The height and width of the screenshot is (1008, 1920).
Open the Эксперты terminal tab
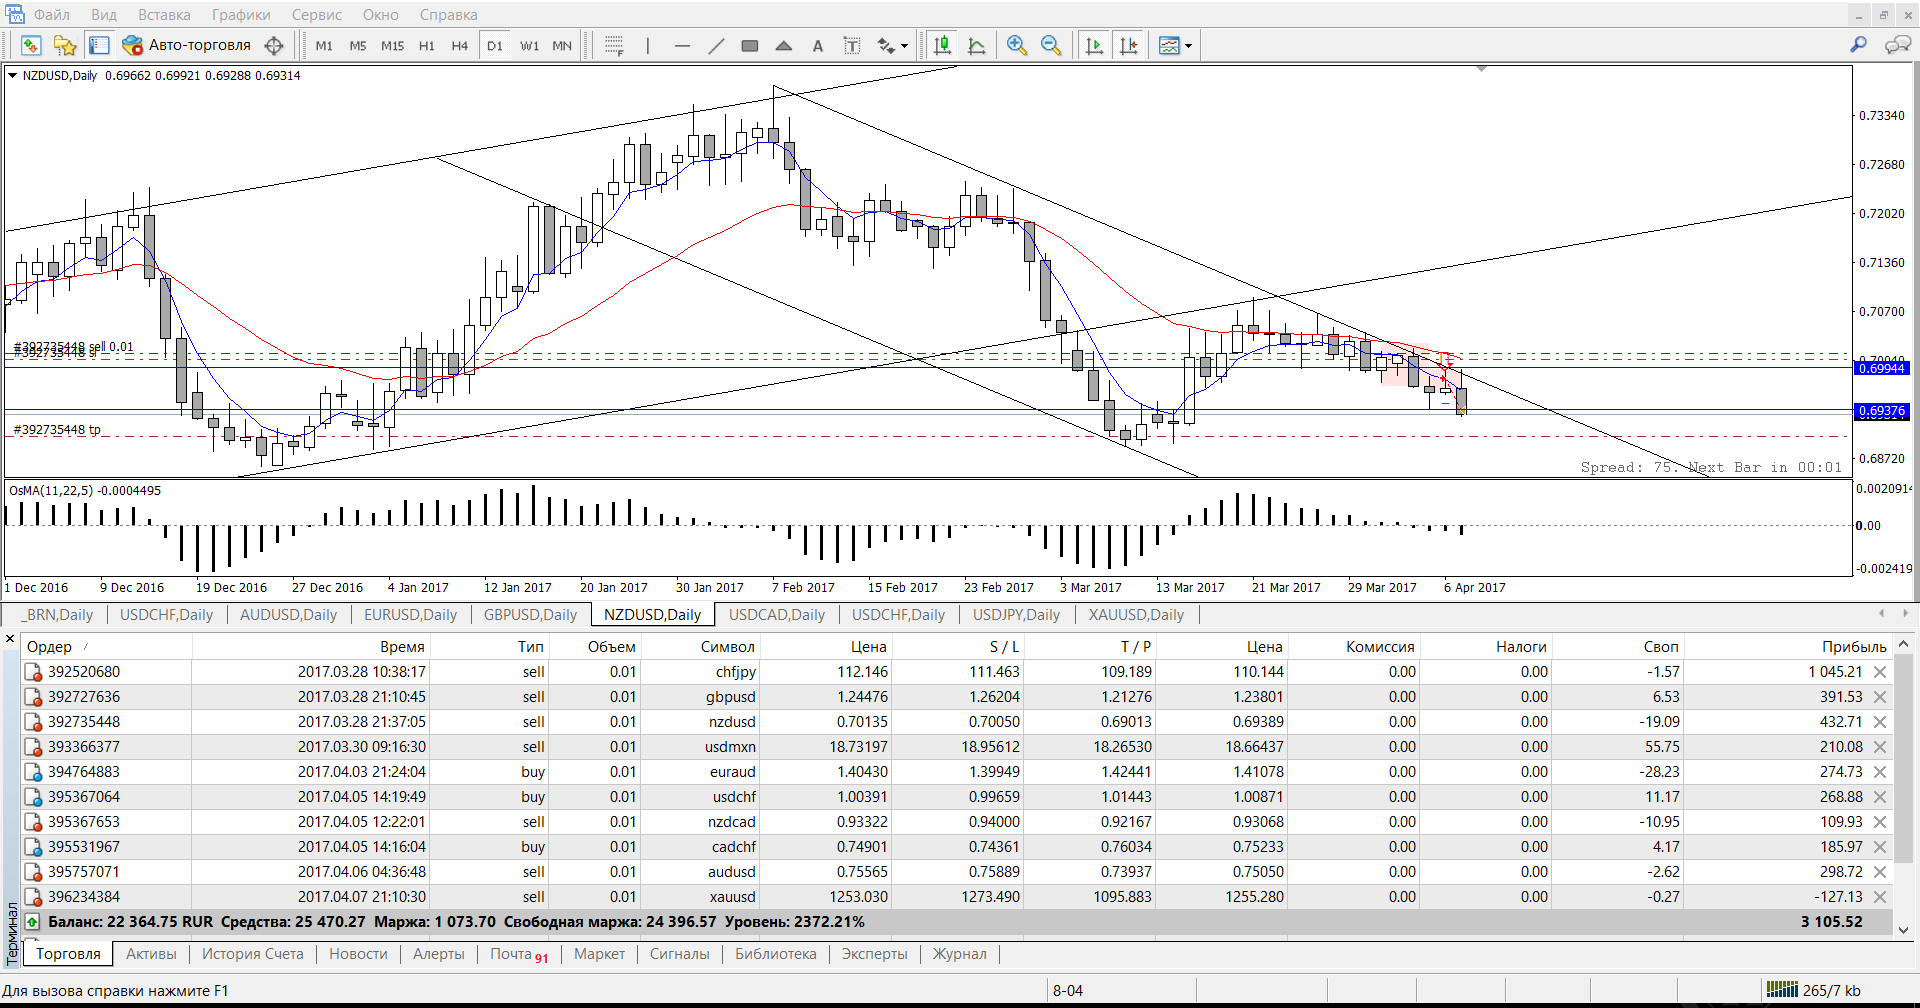[875, 953]
